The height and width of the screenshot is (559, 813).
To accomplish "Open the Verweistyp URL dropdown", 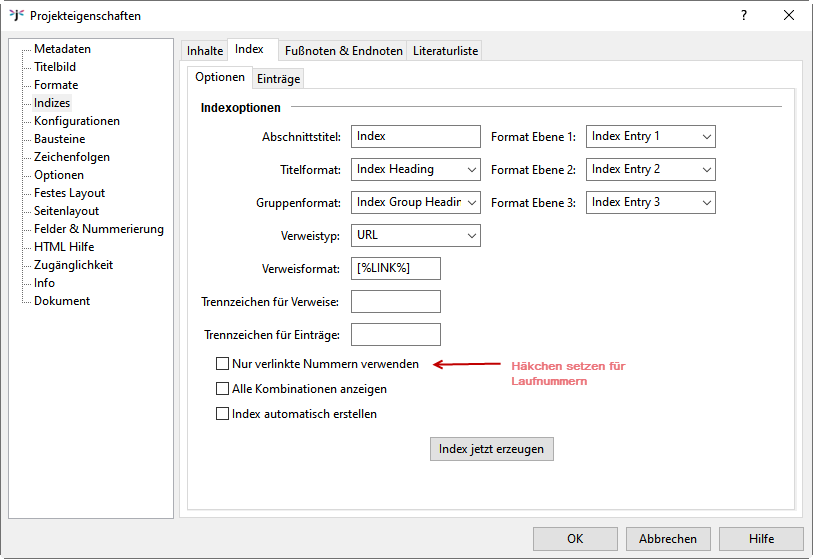I will [x=416, y=235].
